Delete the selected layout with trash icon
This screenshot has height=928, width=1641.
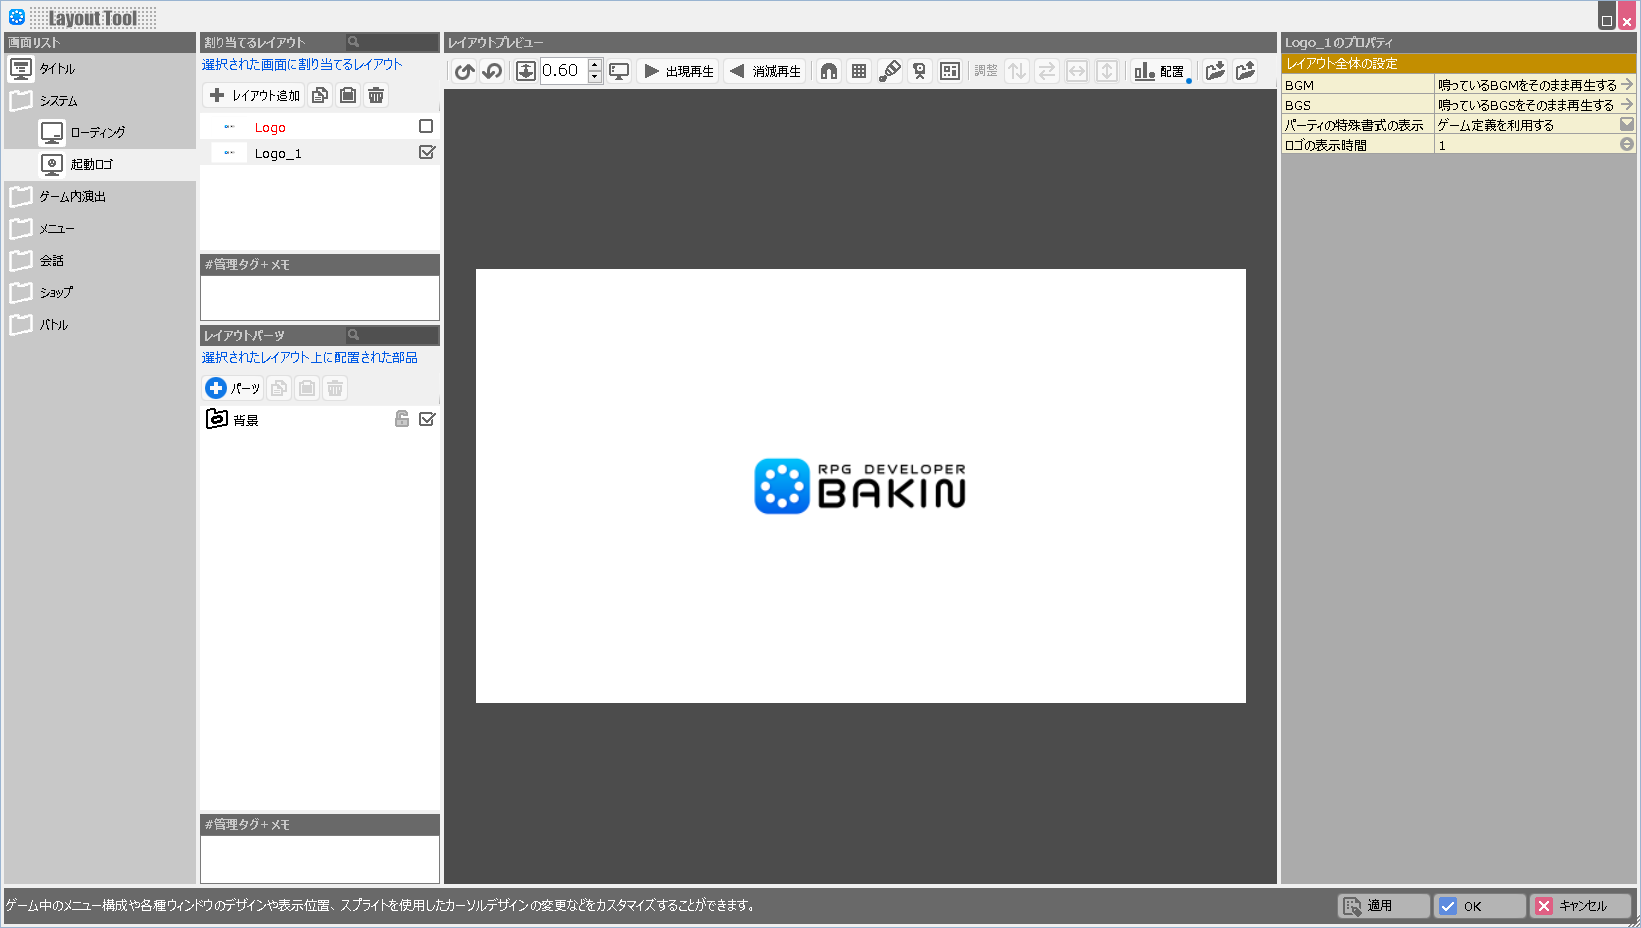[x=376, y=96]
